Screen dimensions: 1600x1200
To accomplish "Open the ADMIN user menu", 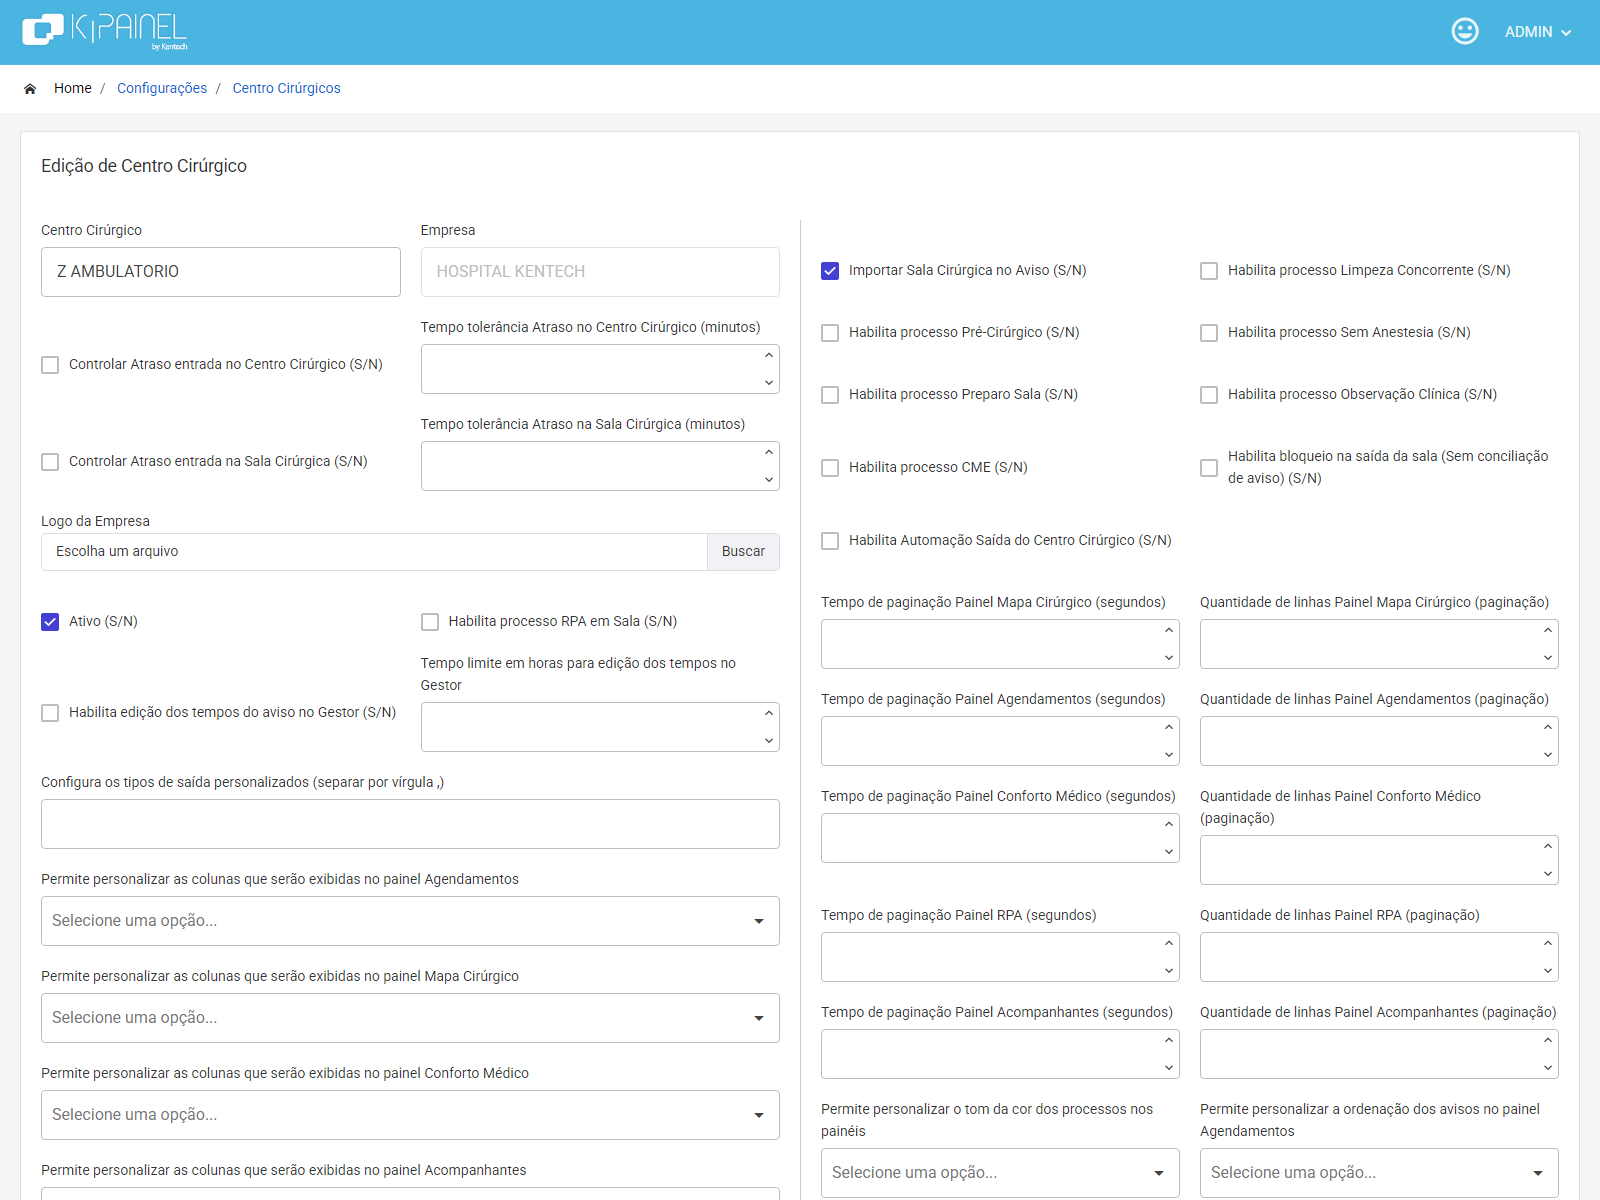I will [x=1538, y=32].
